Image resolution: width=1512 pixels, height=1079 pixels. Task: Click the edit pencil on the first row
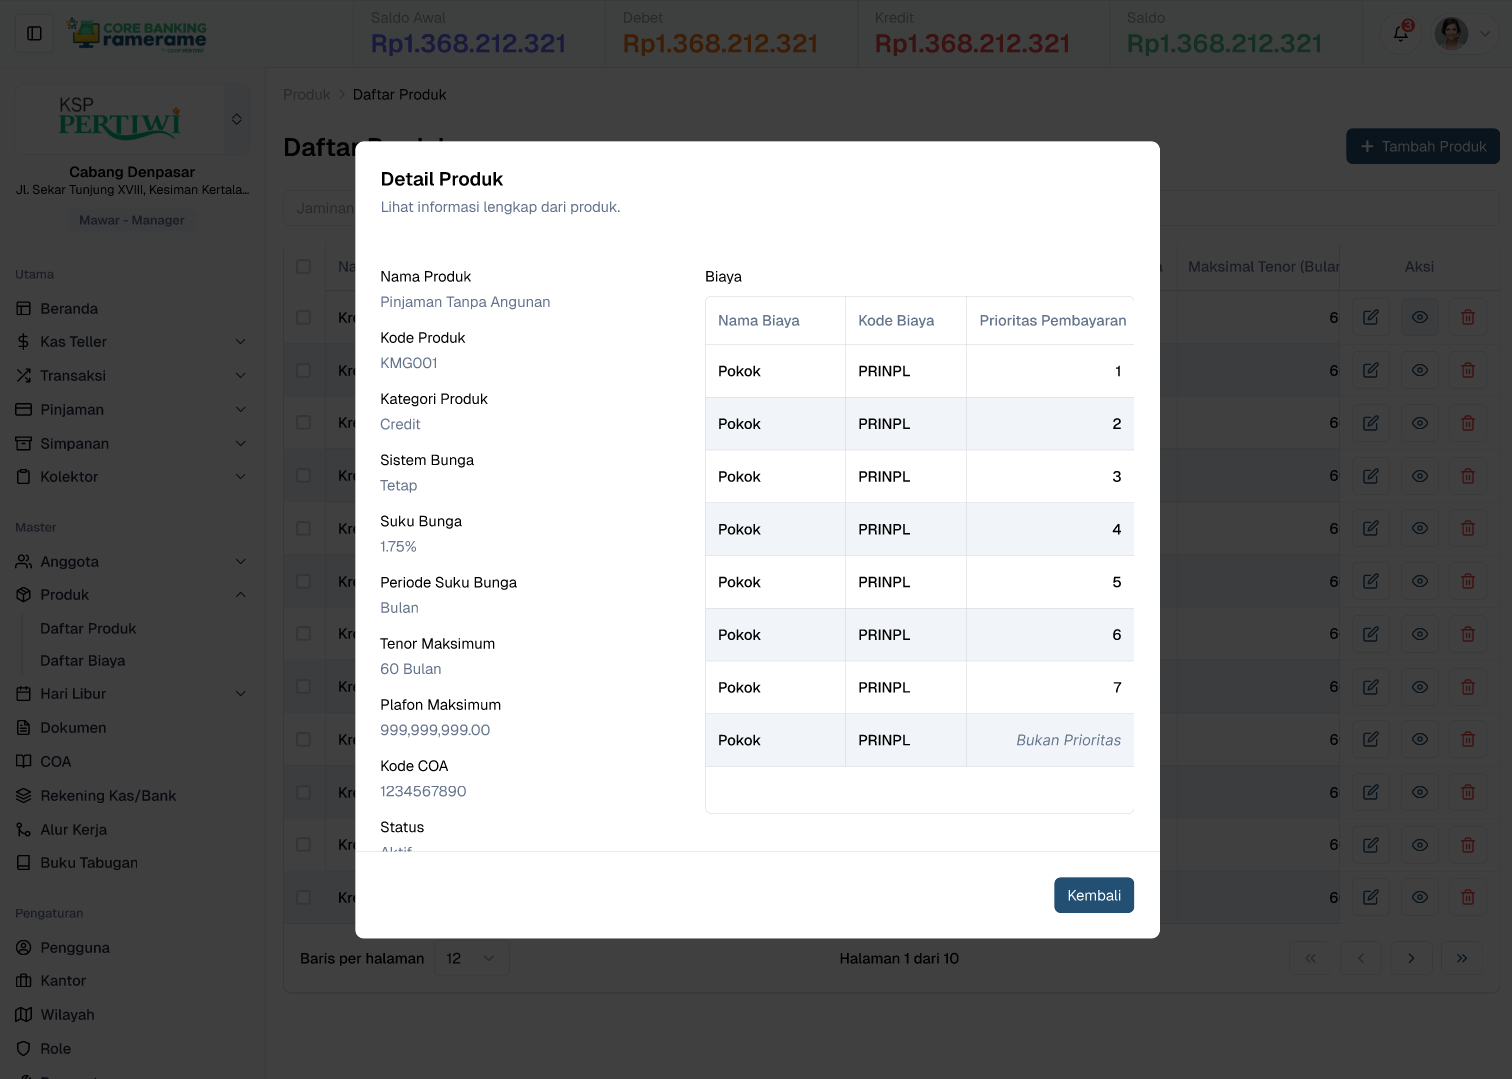1370,316
